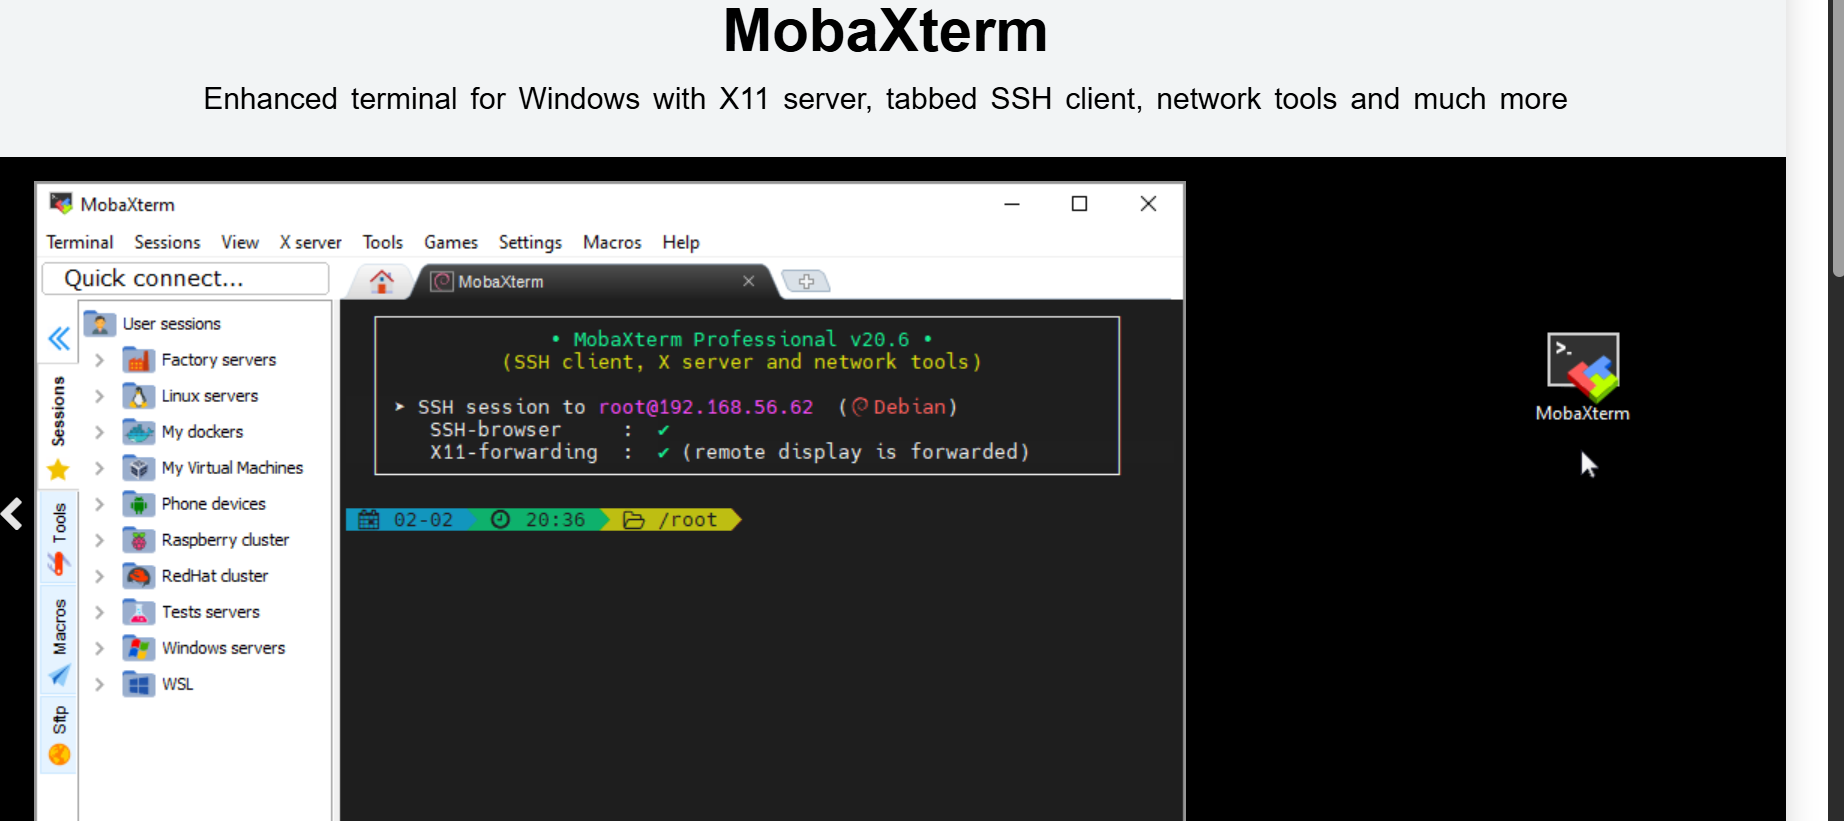Viewport: 1844px width, 821px height.
Task: Switch to the MobaXterm session tab
Action: pos(594,282)
